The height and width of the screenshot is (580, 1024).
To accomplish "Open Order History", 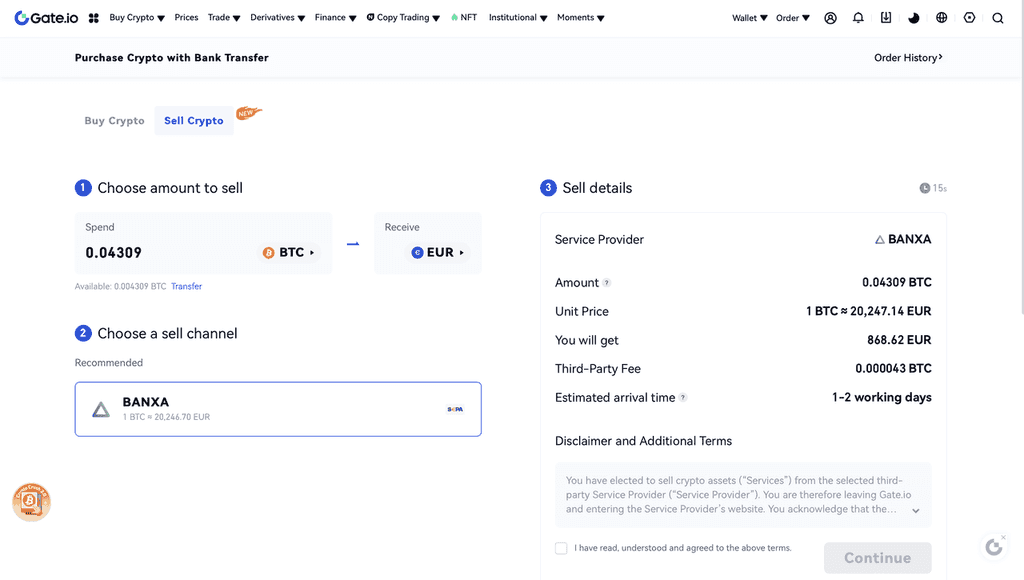I will coord(908,58).
